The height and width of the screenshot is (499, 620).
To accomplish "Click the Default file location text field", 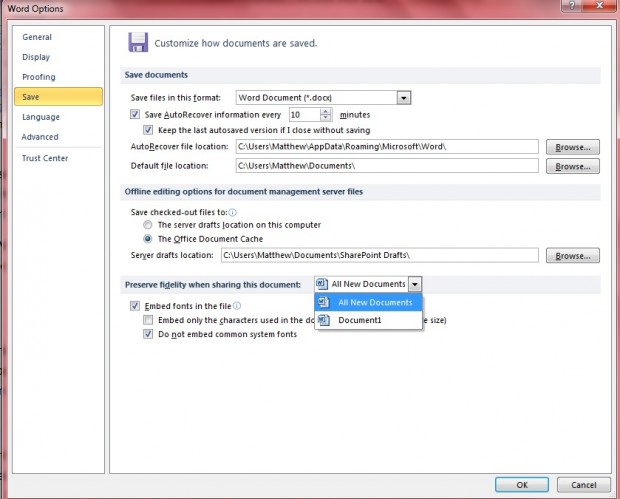I will pos(387,165).
